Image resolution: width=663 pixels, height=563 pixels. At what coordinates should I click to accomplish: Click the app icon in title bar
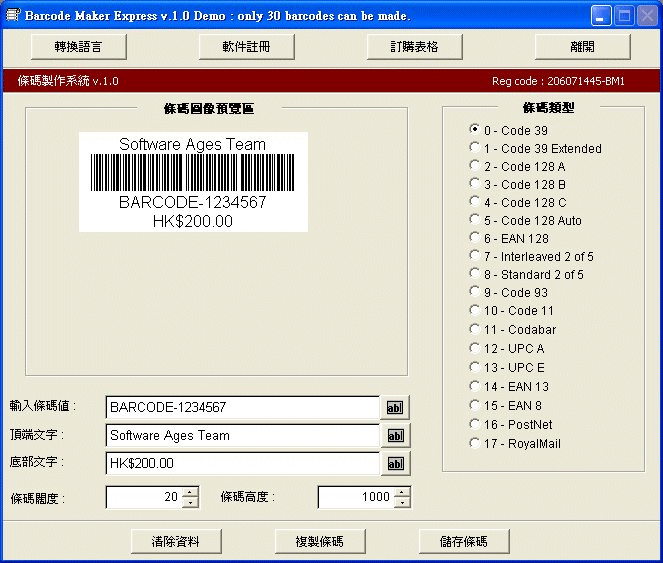point(12,16)
